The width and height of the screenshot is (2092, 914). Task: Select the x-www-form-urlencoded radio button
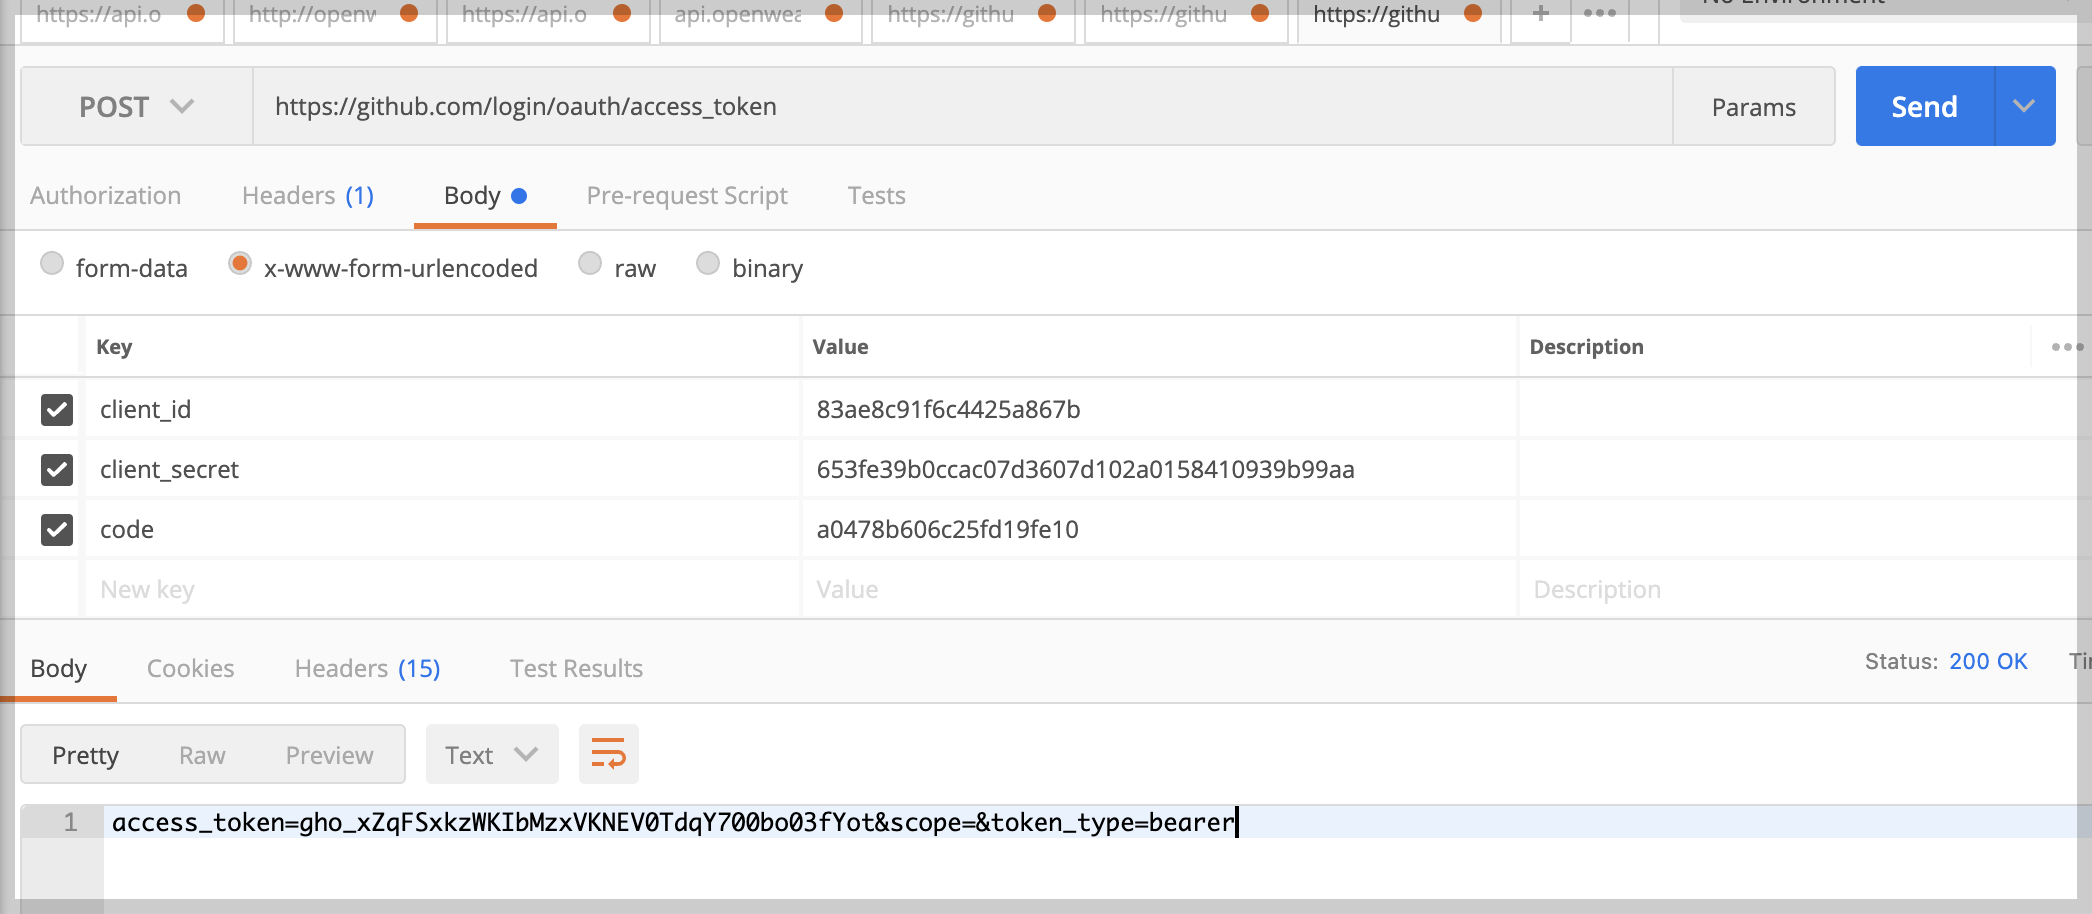click(x=240, y=263)
